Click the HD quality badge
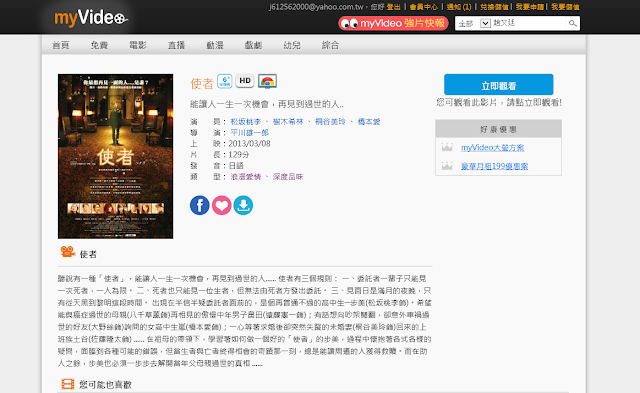This screenshot has width=640, height=393. coord(244,81)
